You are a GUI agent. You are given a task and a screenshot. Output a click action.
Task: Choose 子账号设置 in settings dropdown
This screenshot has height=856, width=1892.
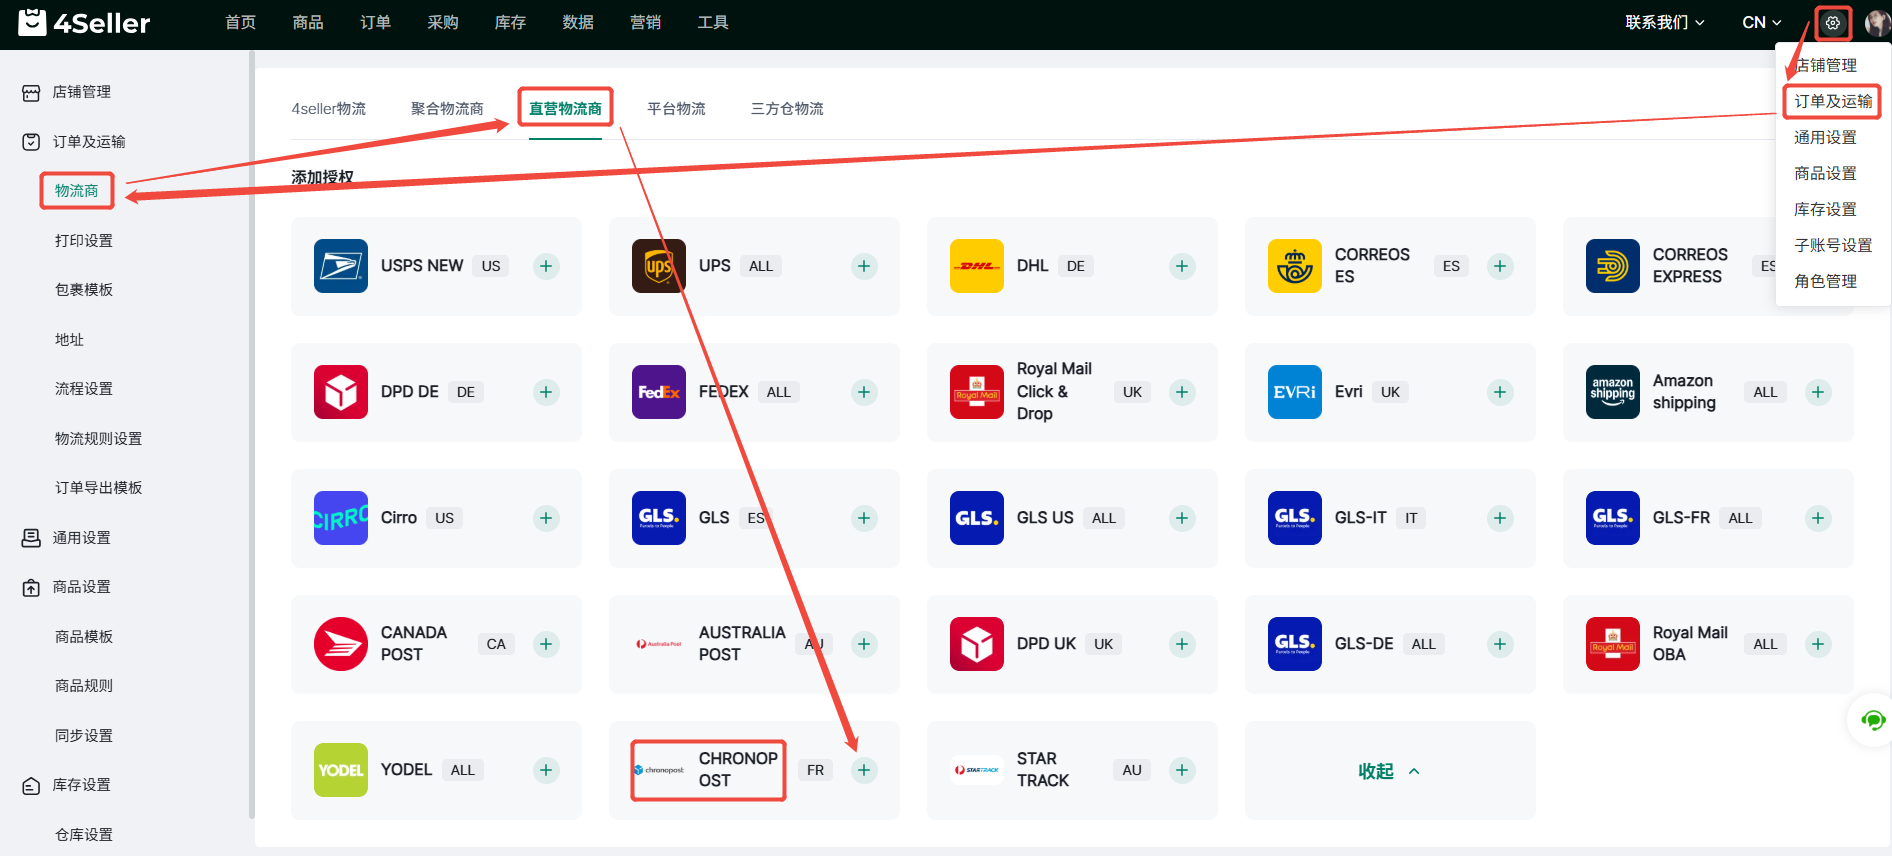pos(1833,245)
